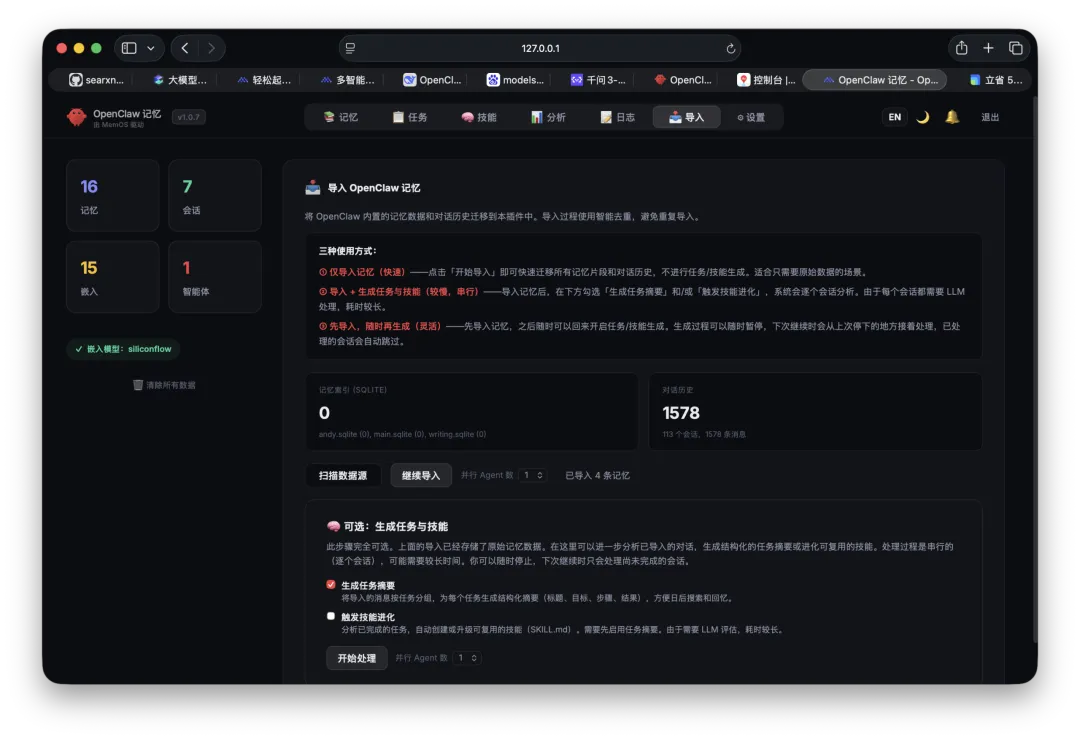The image size is (1080, 740).
Task: Click 开始处理 button
Action: point(357,658)
